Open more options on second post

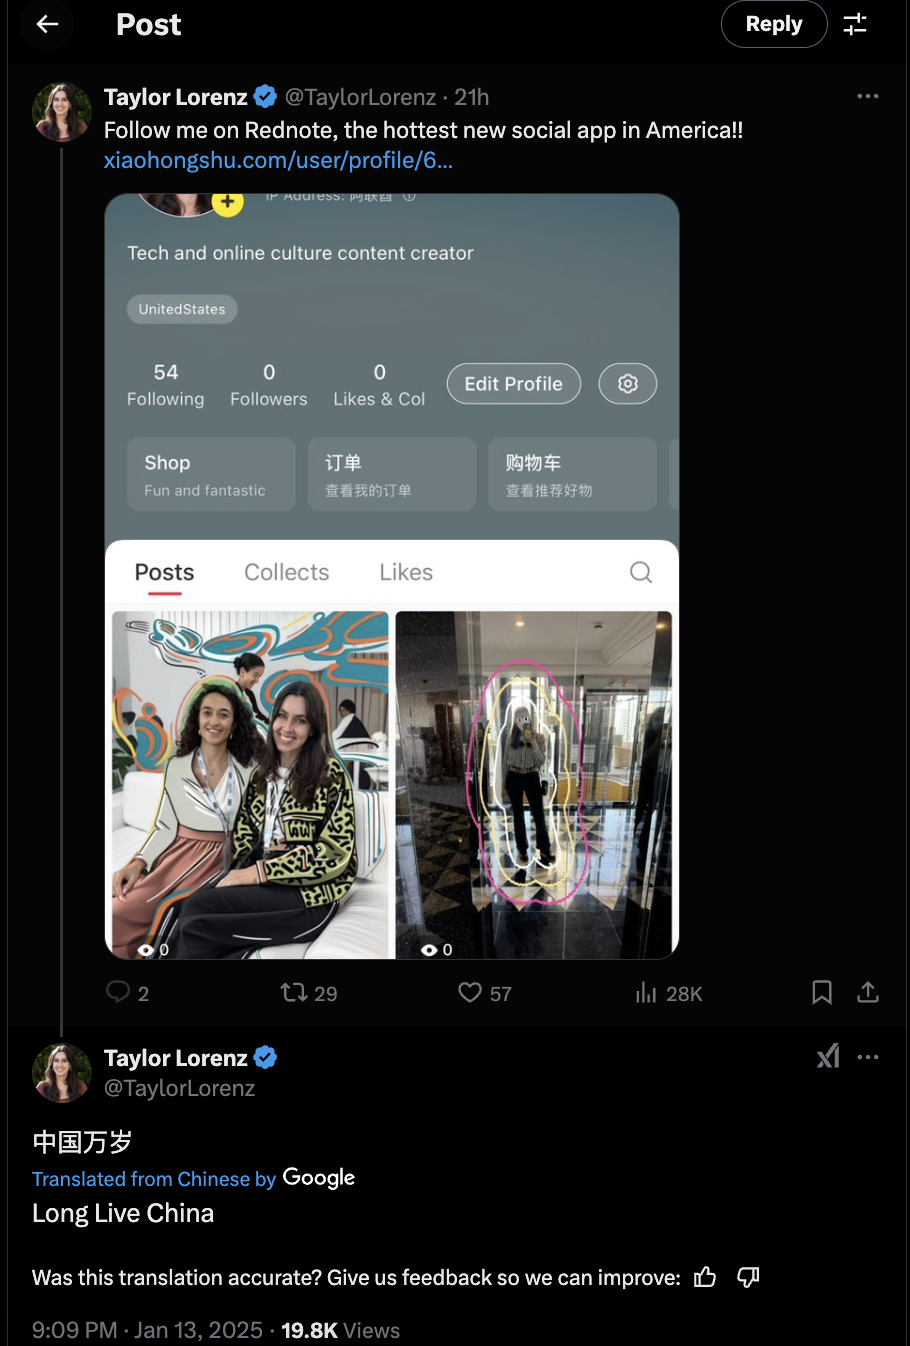[868, 1057]
